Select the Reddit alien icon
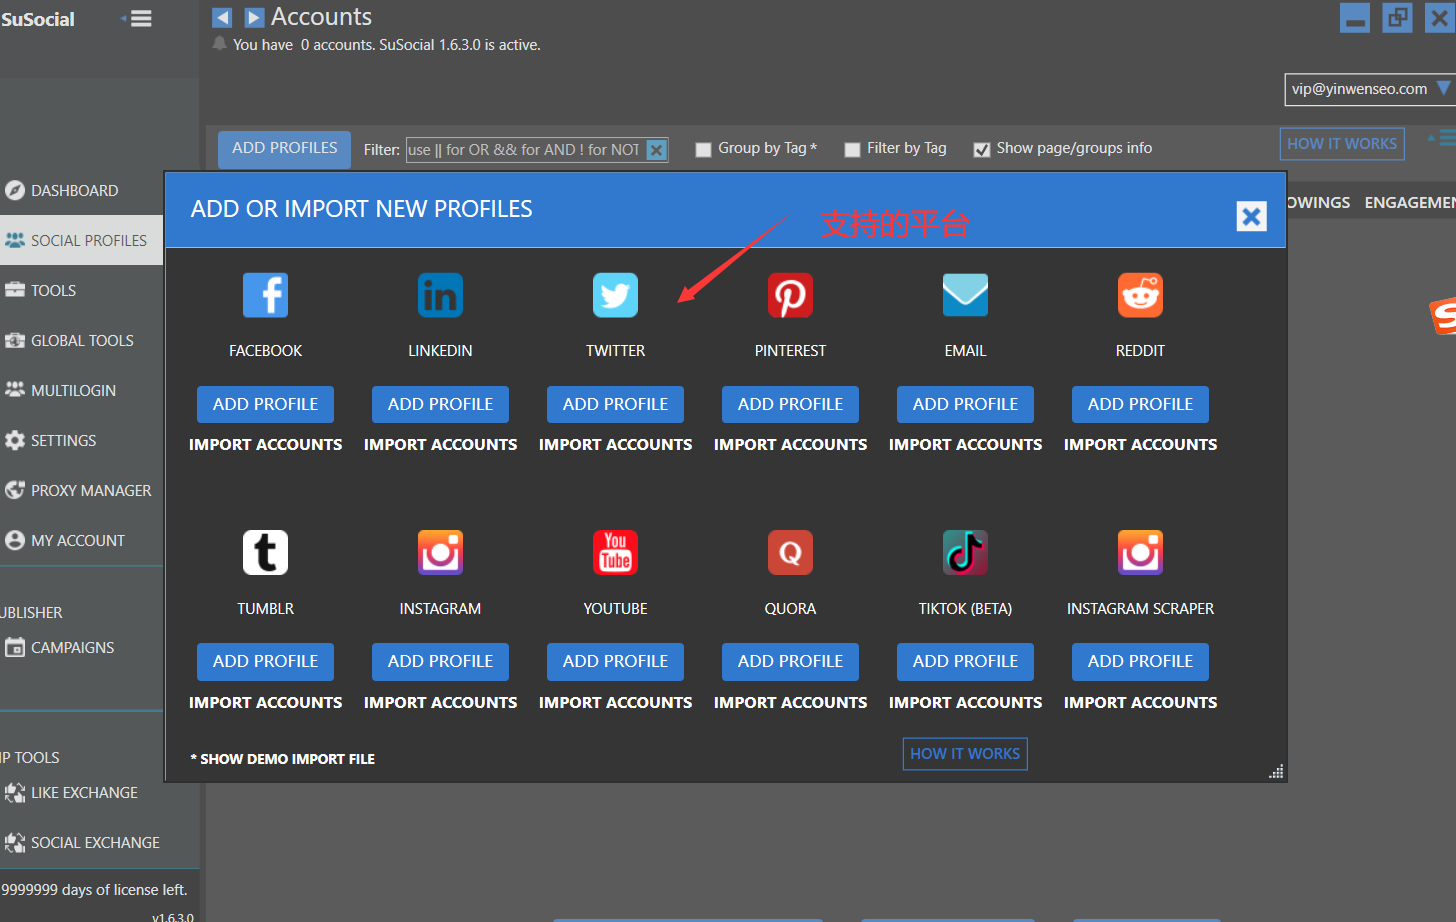Viewport: 1456px width, 922px height. click(1140, 295)
